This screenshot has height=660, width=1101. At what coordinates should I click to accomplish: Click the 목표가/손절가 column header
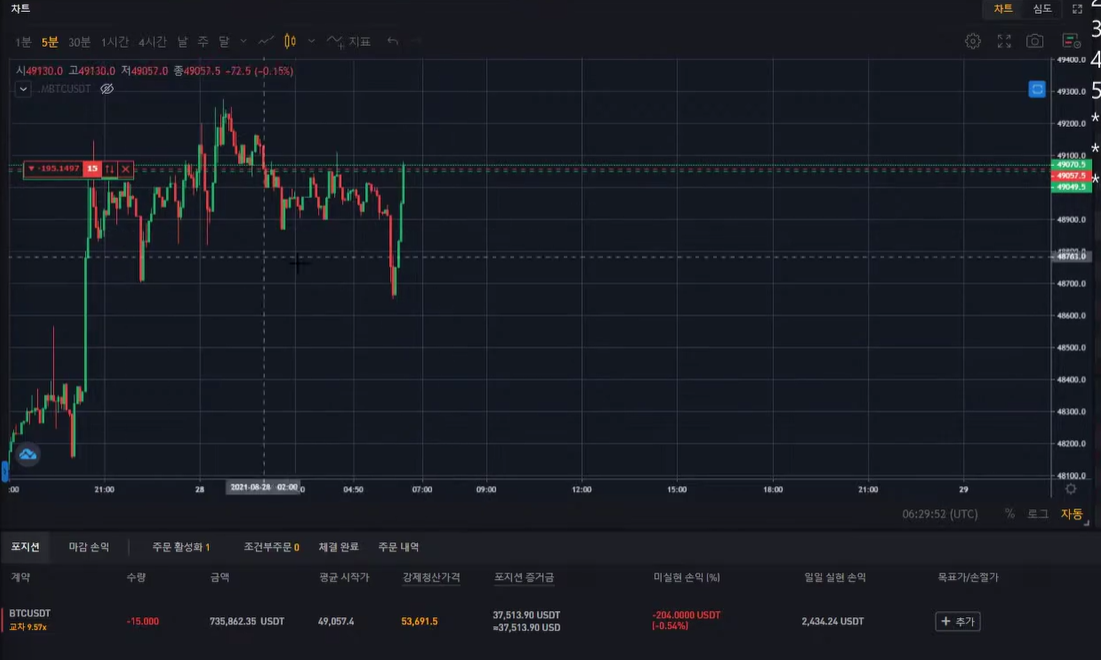(x=968, y=577)
